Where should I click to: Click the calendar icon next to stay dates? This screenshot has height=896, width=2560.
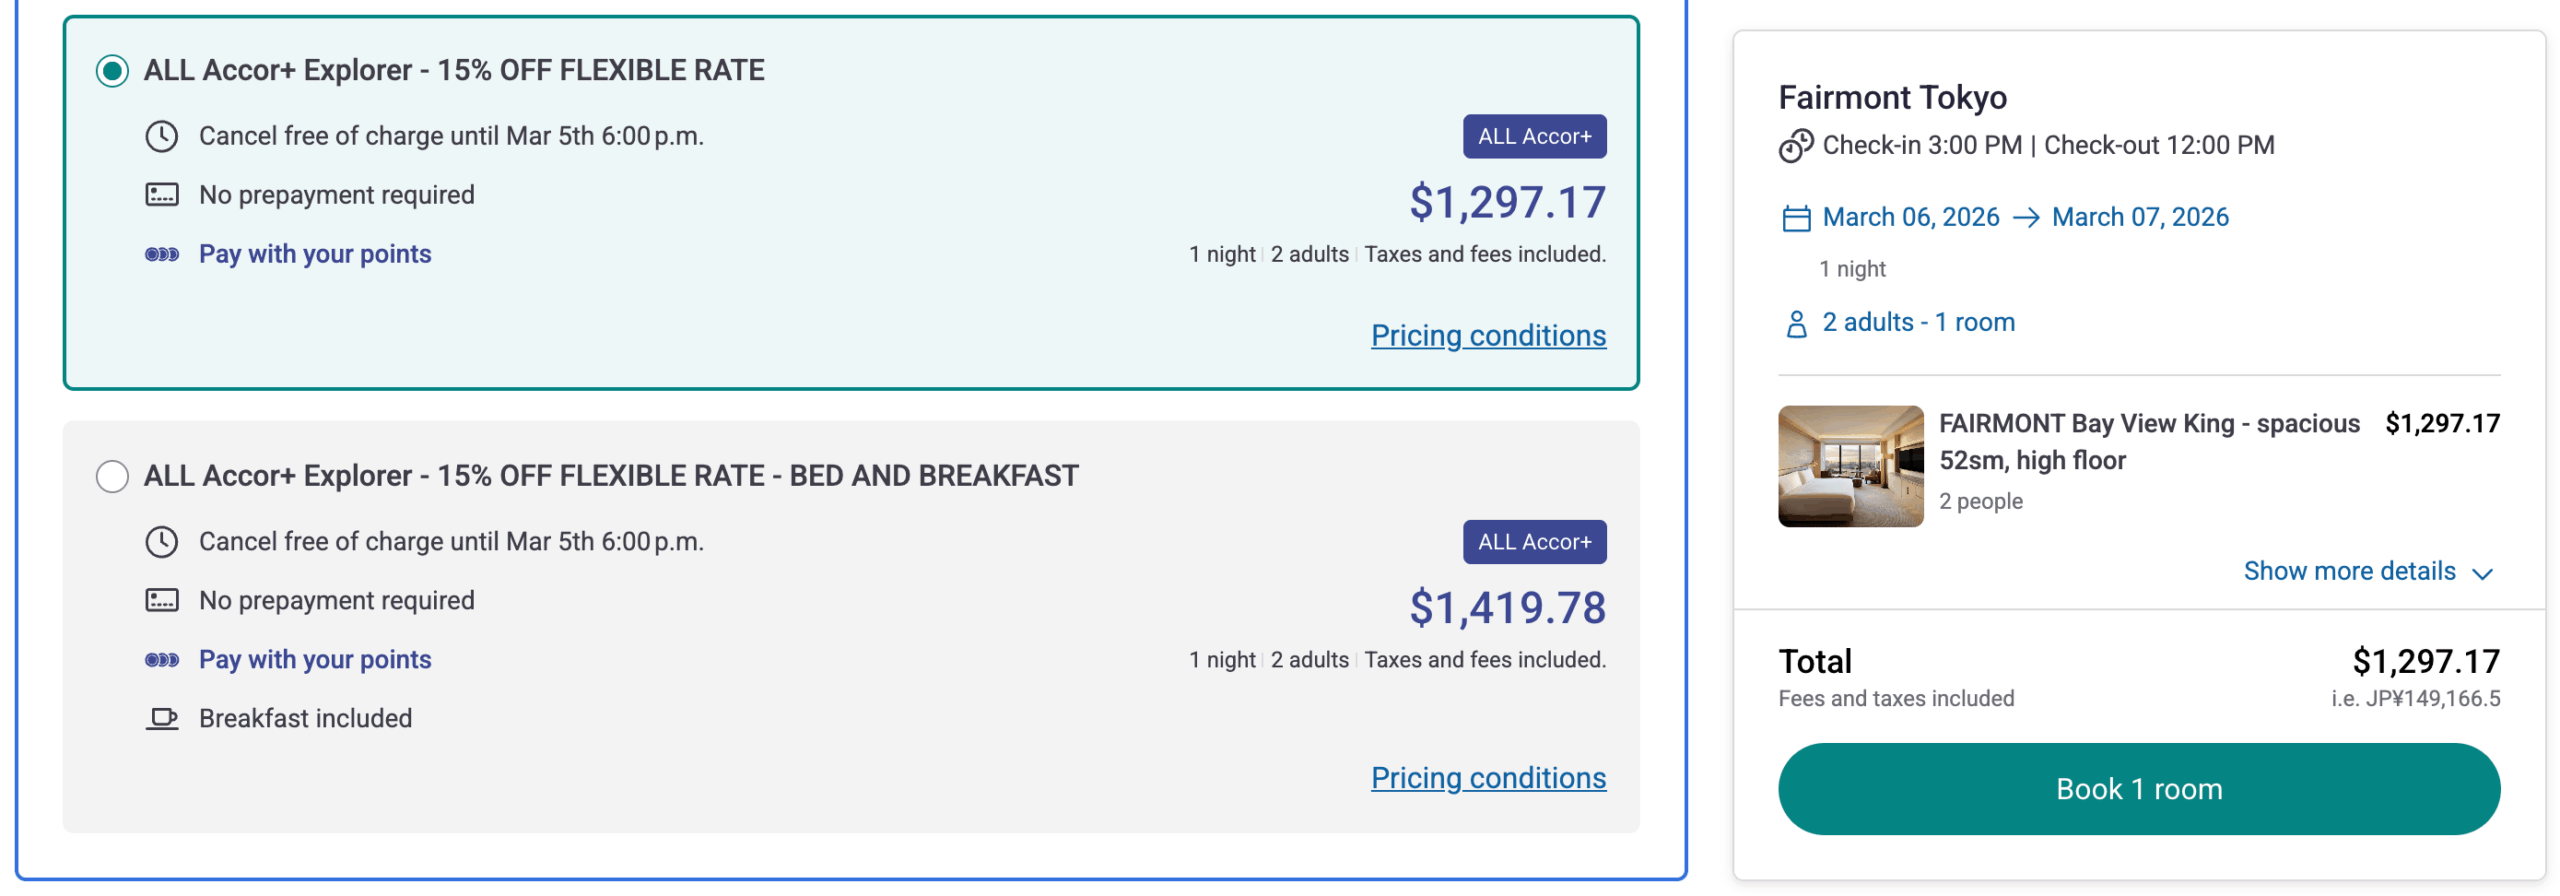pos(1797,217)
